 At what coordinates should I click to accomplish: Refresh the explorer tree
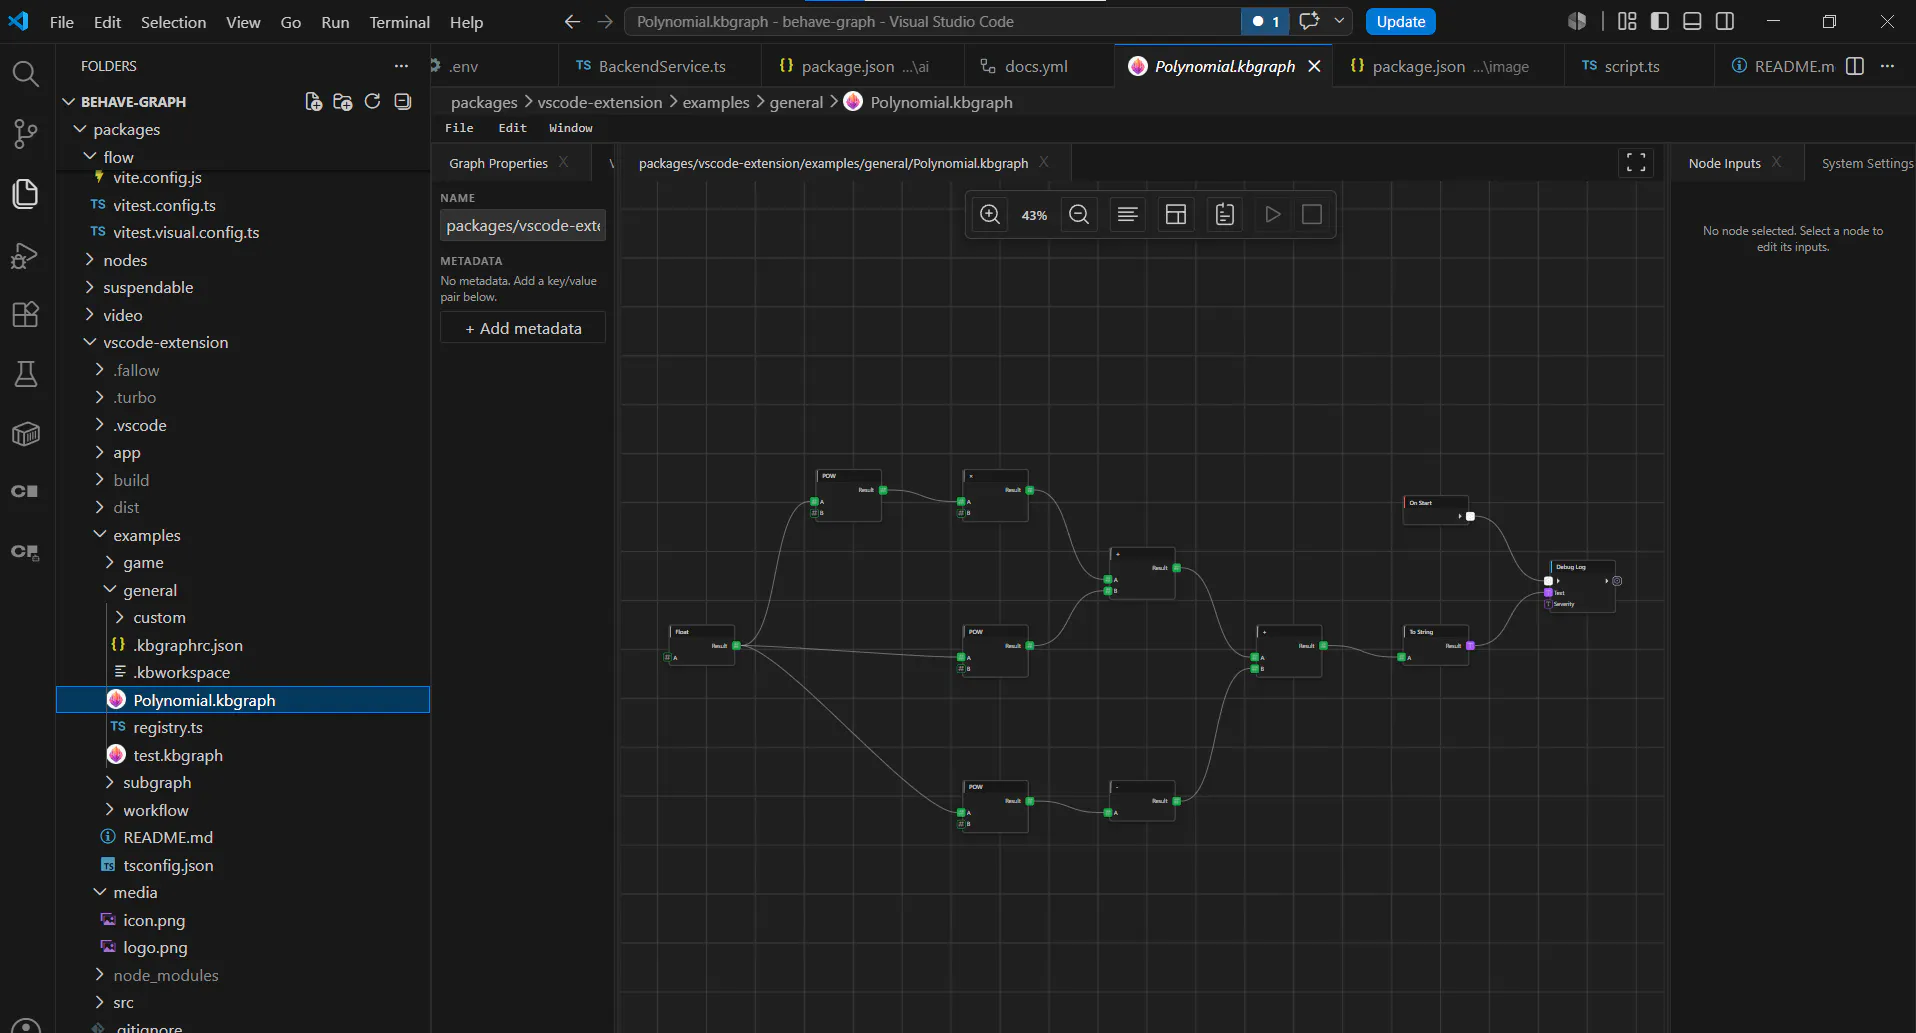[x=373, y=102]
